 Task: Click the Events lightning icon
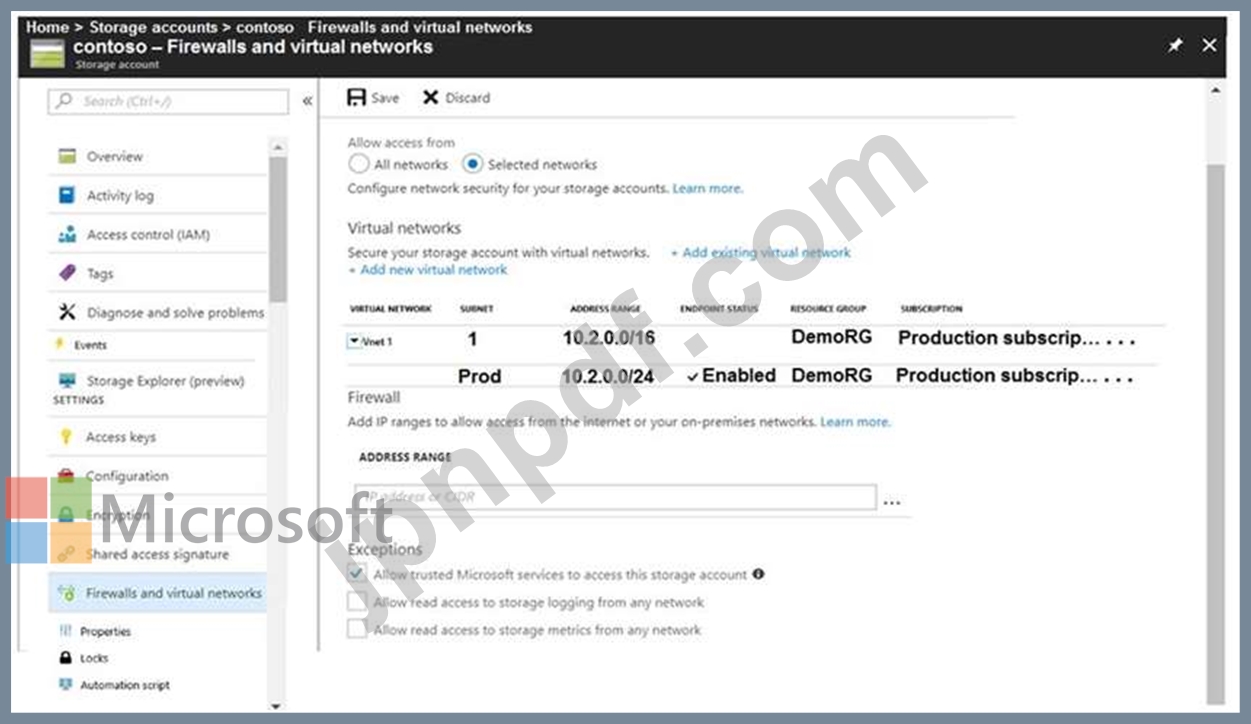coord(59,345)
